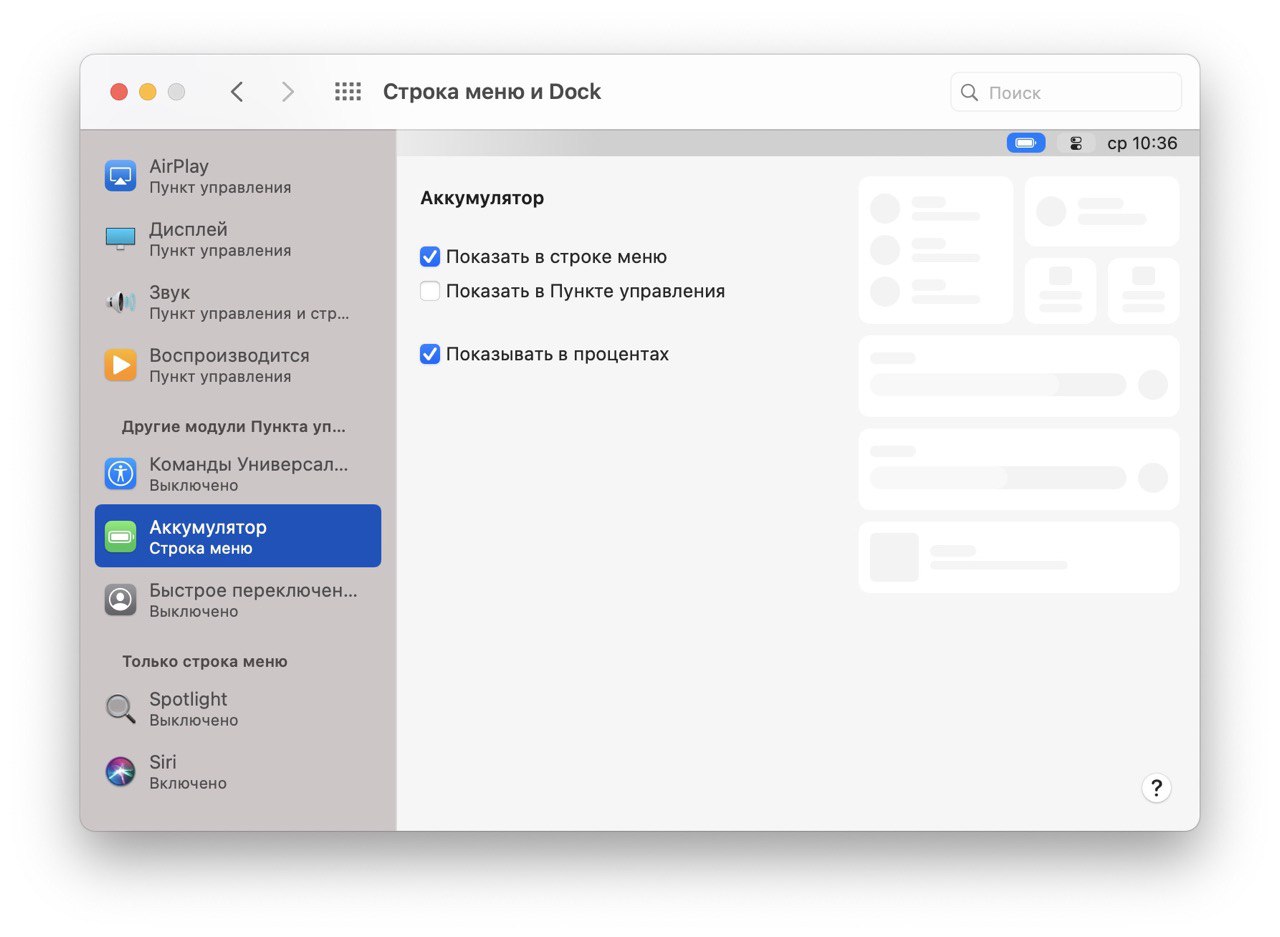
Task: Click battery icon in preview menu bar
Action: coord(1026,143)
